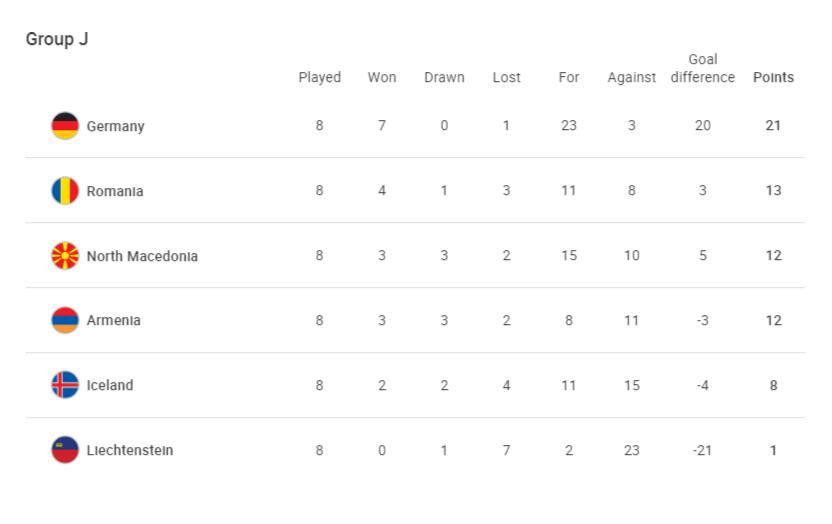This screenshot has width=832, height=524.
Task: Select the Played column header
Action: (x=319, y=77)
